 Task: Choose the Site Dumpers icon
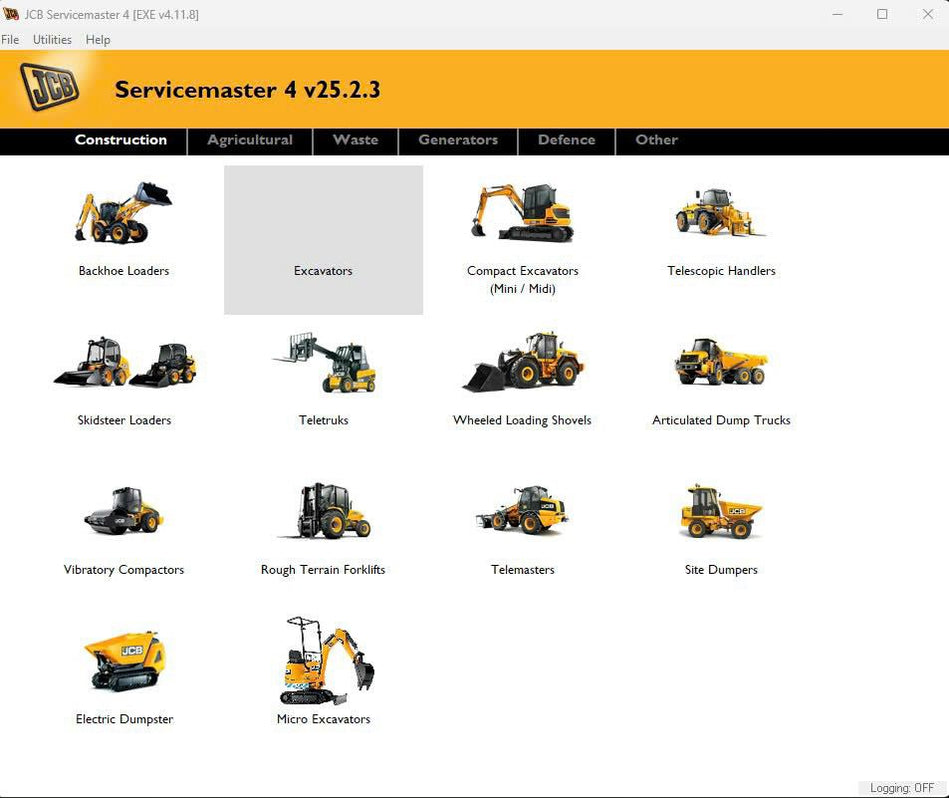pos(721,513)
